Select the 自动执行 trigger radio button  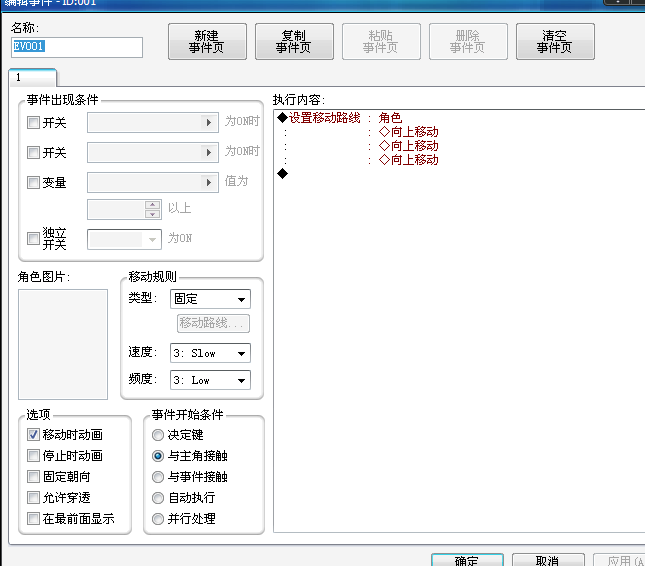[158, 498]
